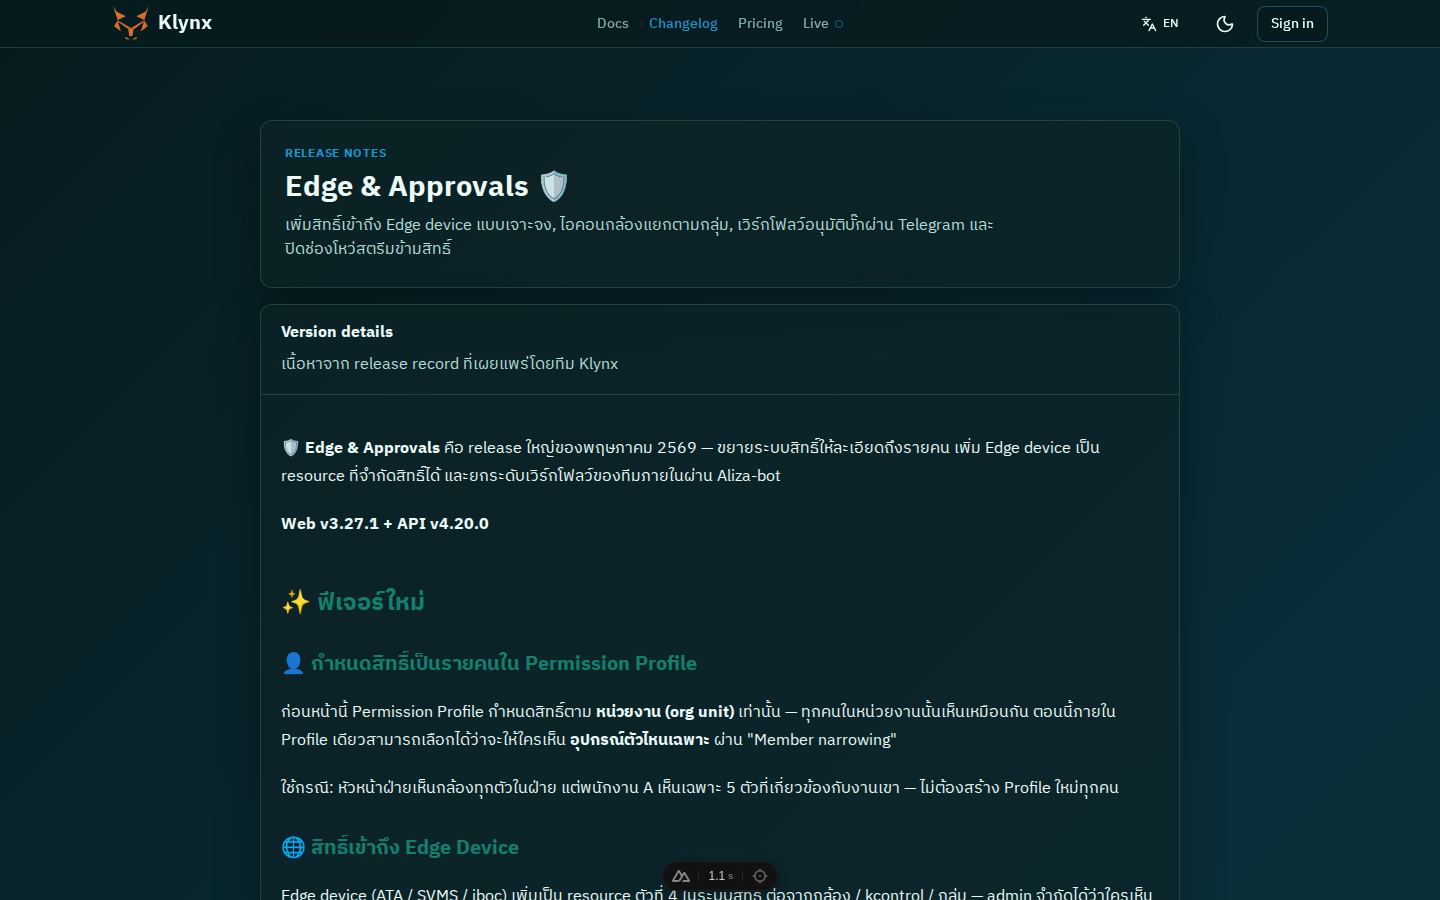This screenshot has width=1440, height=900.
Task: Open the Klynx brand name link
Action: [185, 23]
